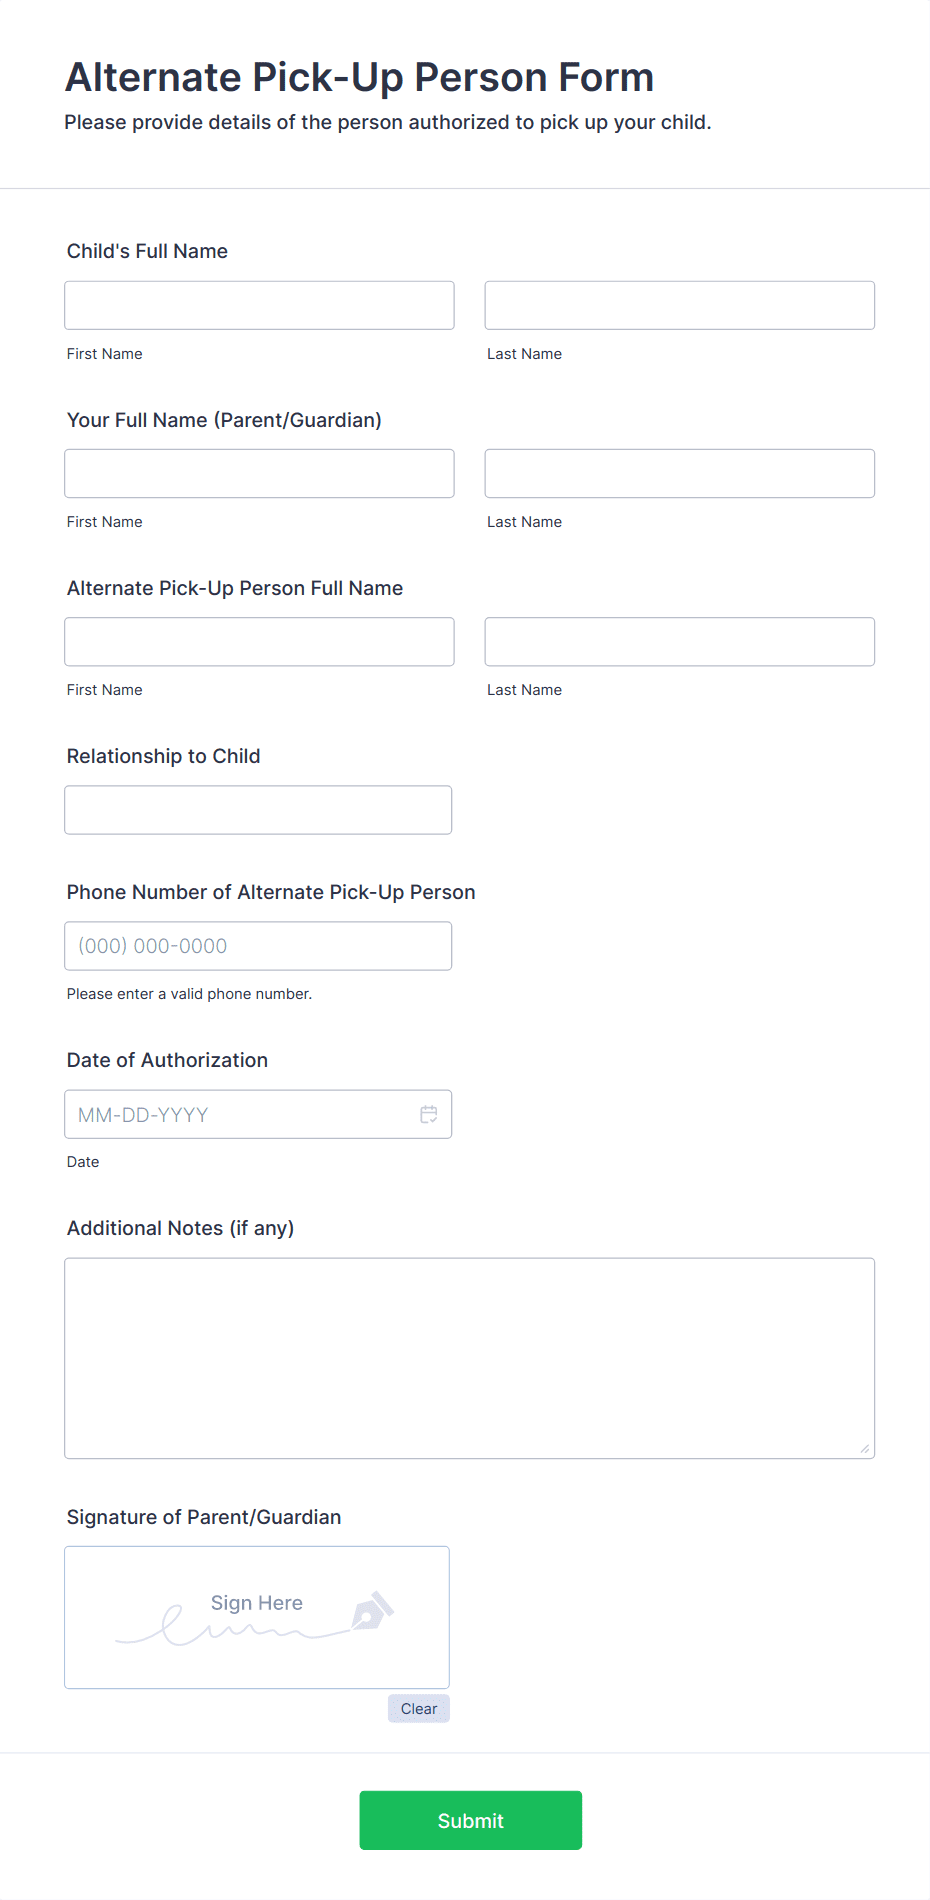Screen dimensions: 930x1900
Task: Click the Alternate Pick-Up Person Form title
Action: pos(359,76)
